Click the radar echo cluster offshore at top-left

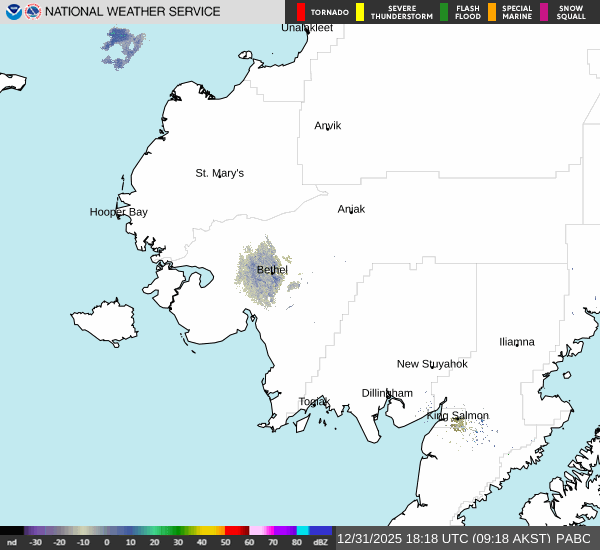pyautogui.click(x=122, y=47)
